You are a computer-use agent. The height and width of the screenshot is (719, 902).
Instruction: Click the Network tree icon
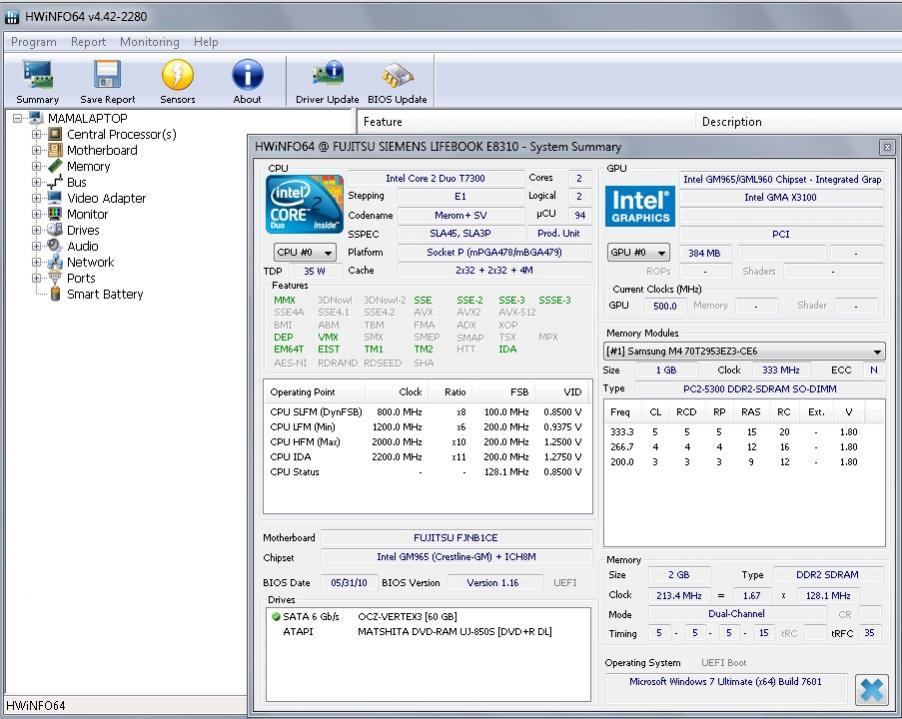tap(55, 262)
